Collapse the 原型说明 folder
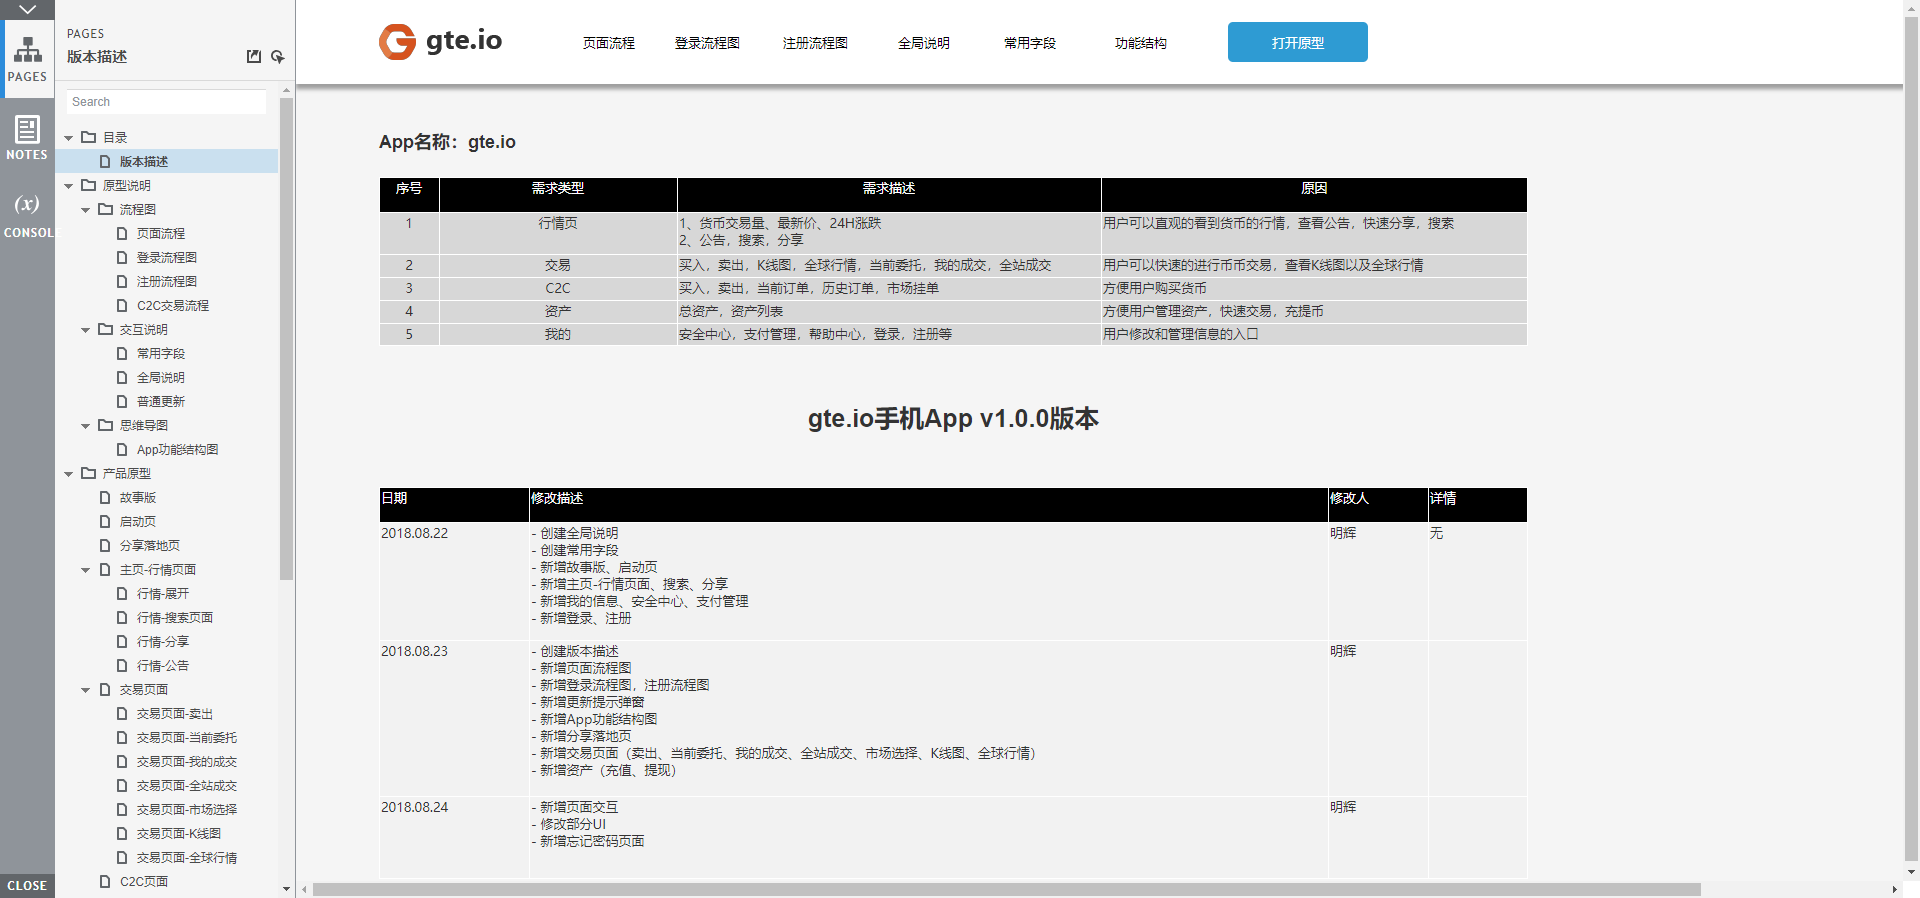The height and width of the screenshot is (898, 1920). (x=69, y=186)
